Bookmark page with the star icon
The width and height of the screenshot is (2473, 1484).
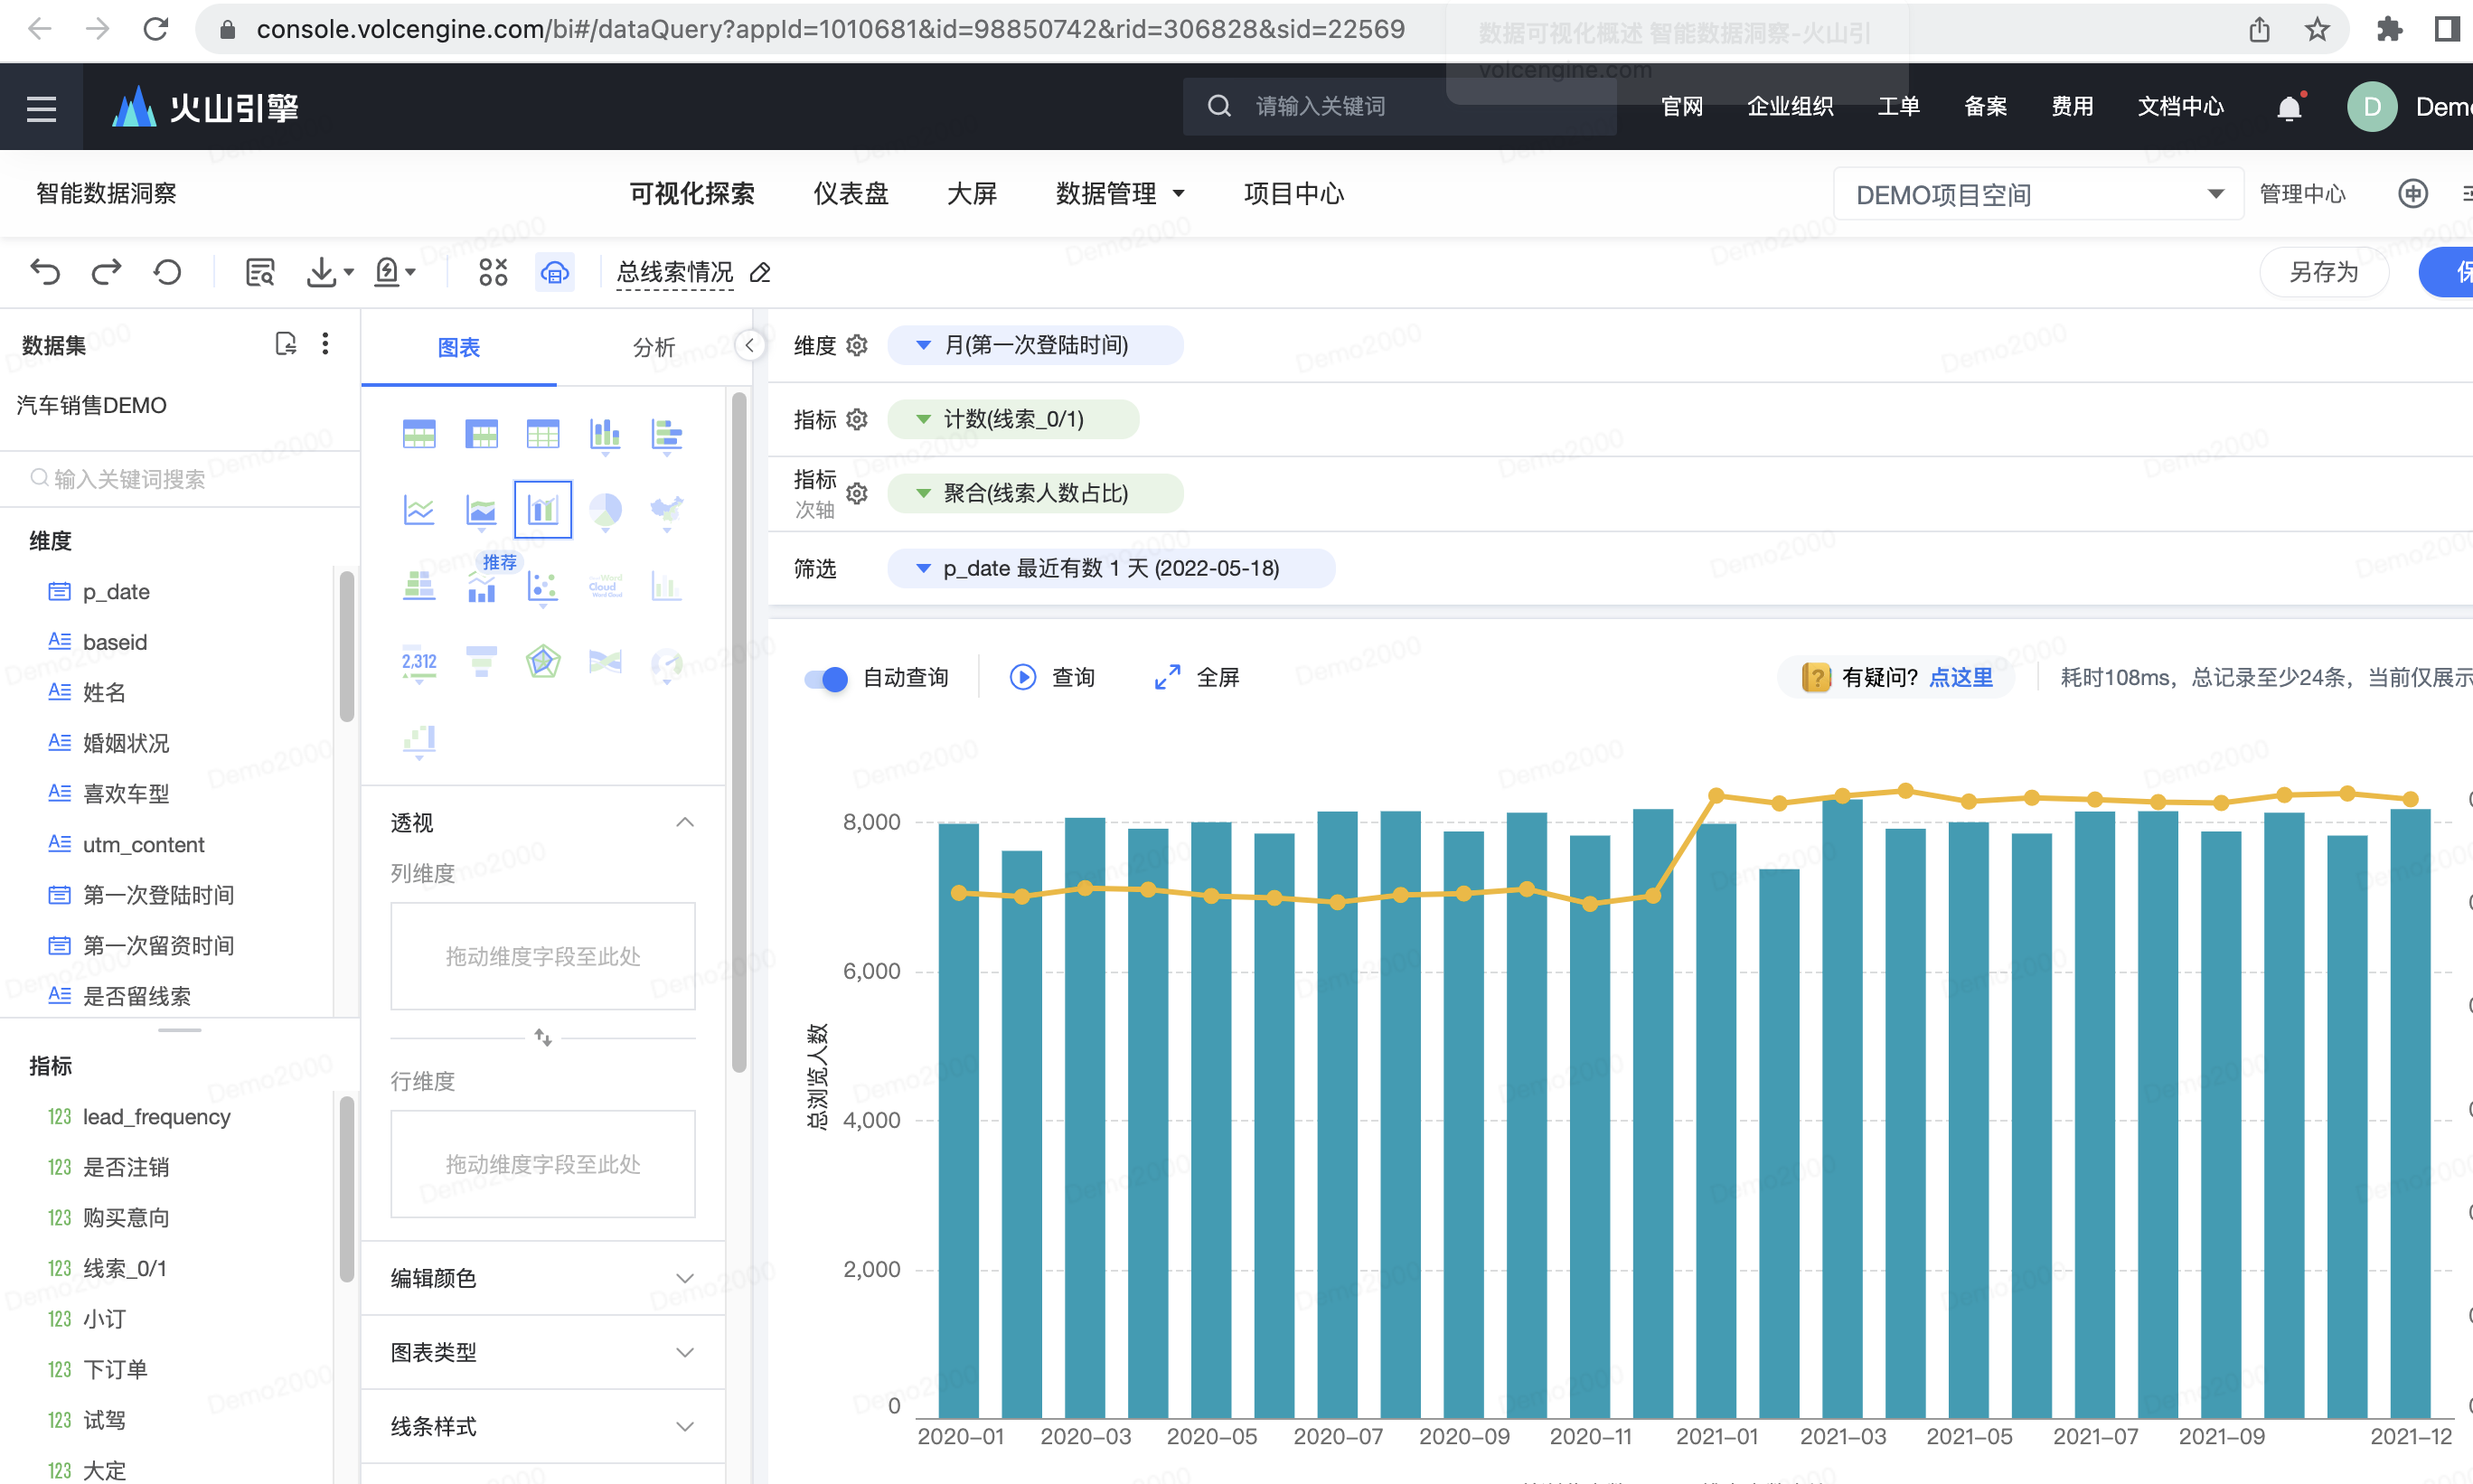[x=2317, y=29]
